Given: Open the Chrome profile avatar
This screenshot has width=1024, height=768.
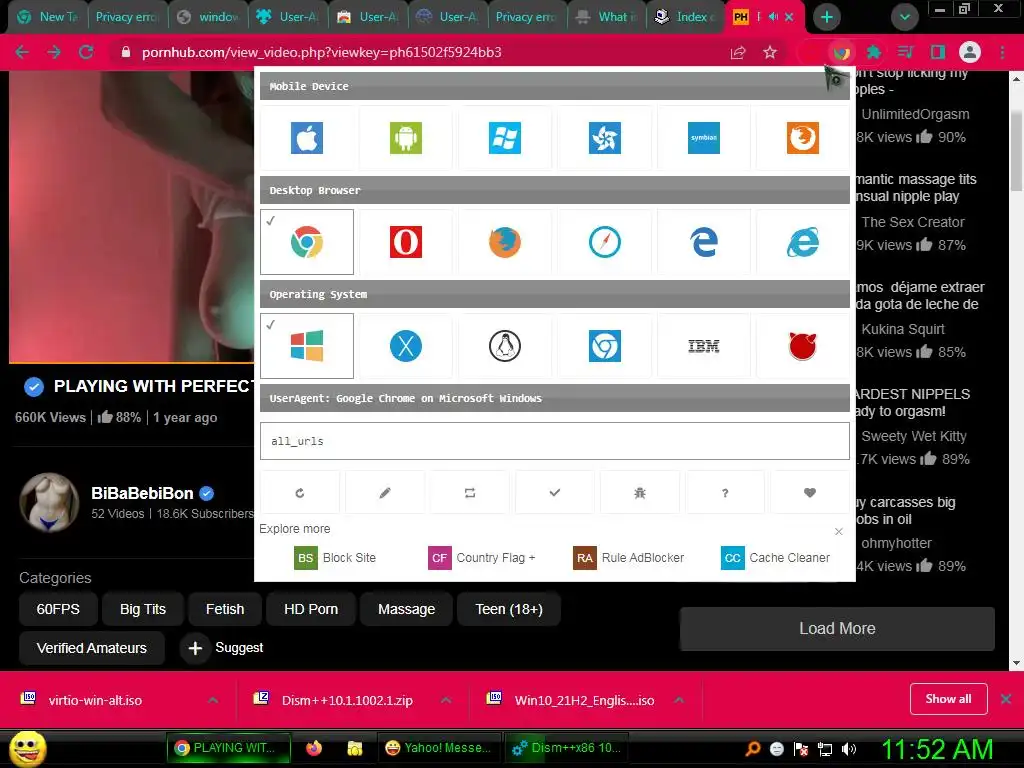Looking at the screenshot, I should 970,52.
